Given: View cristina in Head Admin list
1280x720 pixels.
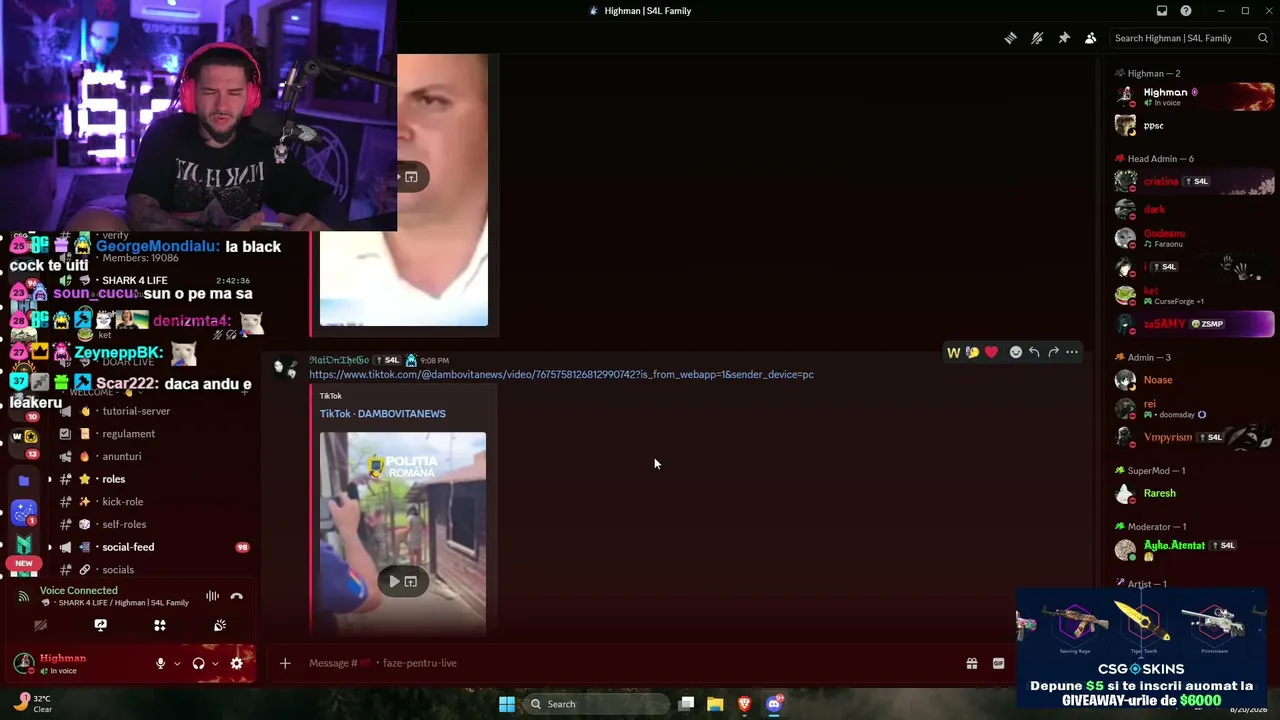Looking at the screenshot, I should click(x=1194, y=181).
